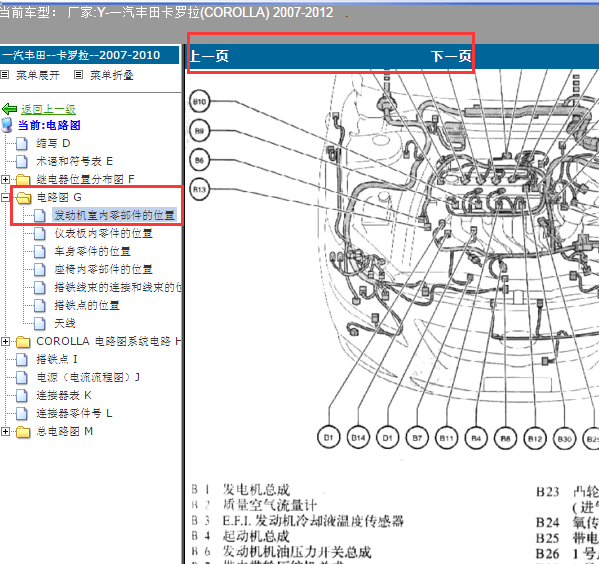Select COROLLA 电路图系统电路 H label
The image size is (599, 564).
(108, 341)
